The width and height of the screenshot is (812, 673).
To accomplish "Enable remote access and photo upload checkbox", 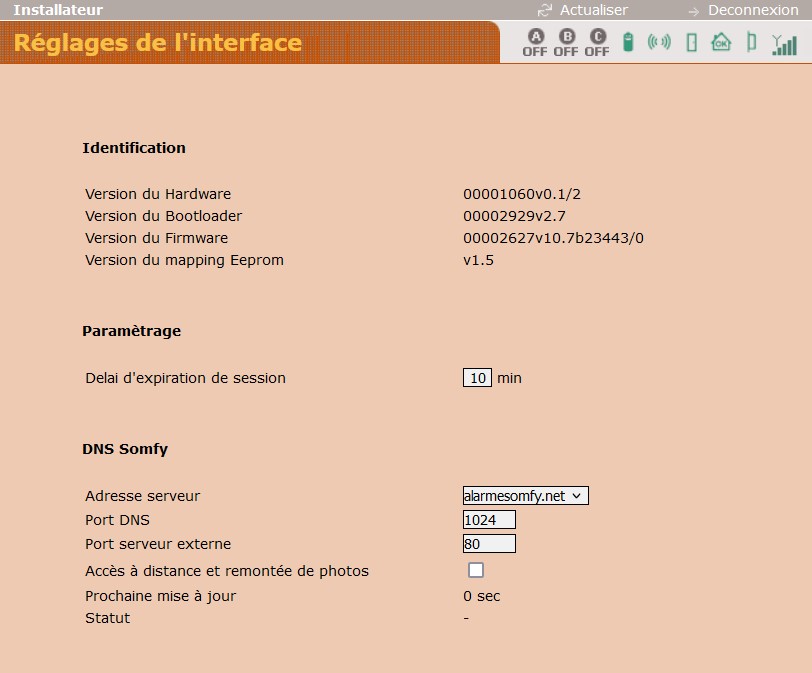I will pos(476,570).
